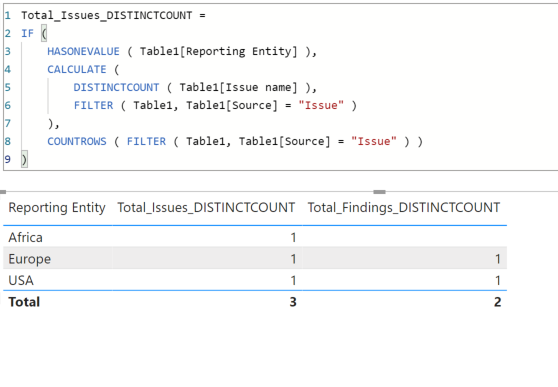Place cursor on measure name Total_Issues_DISTINCTCOUNT in editor
Viewport: 558px width, 387px height.
coord(107,15)
